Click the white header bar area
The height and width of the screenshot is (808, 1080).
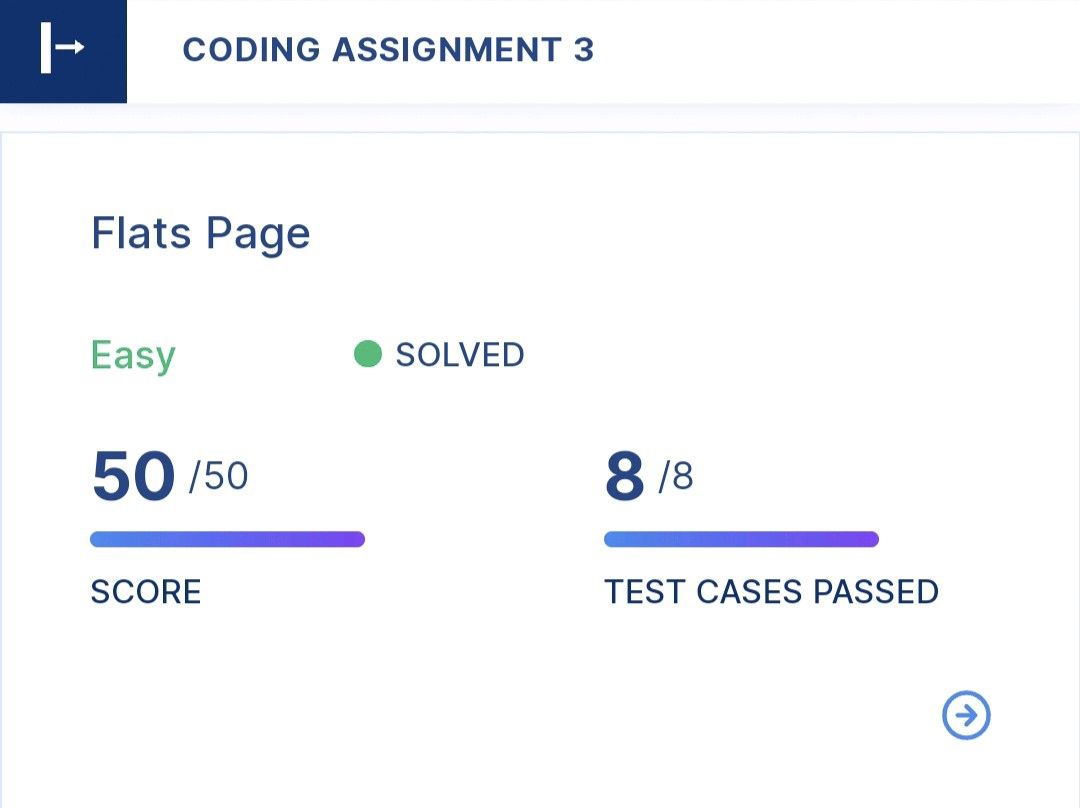827,51
